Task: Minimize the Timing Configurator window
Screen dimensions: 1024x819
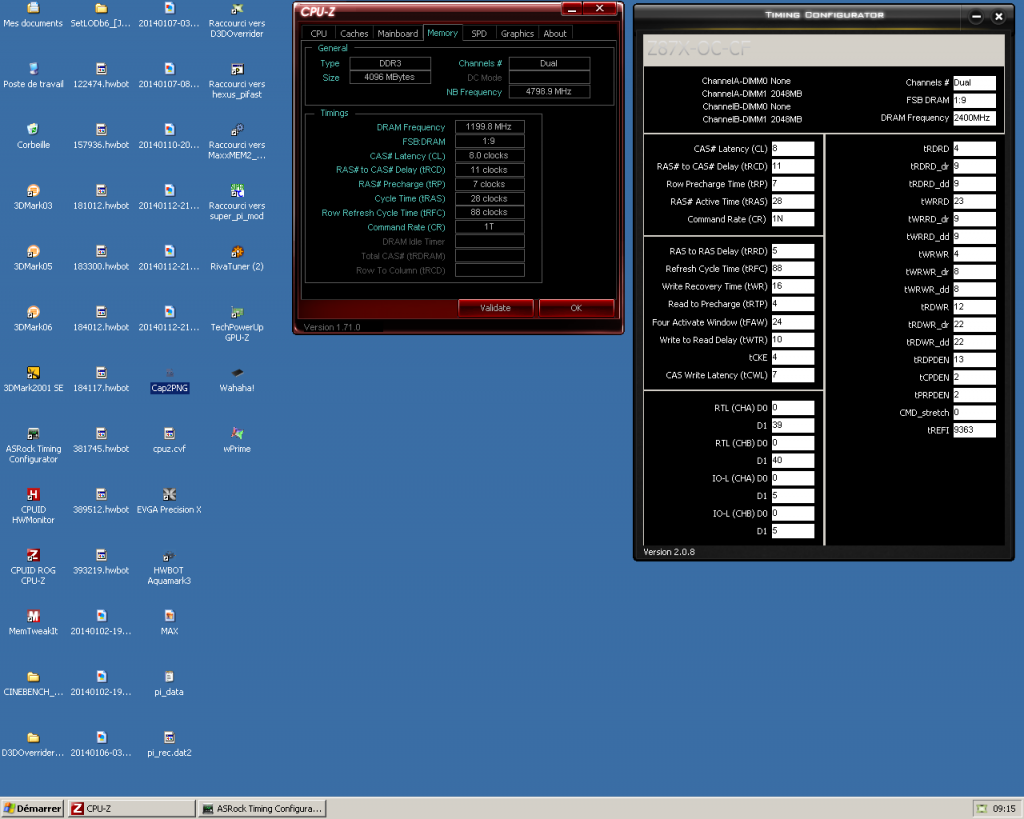Action: click(x=976, y=16)
